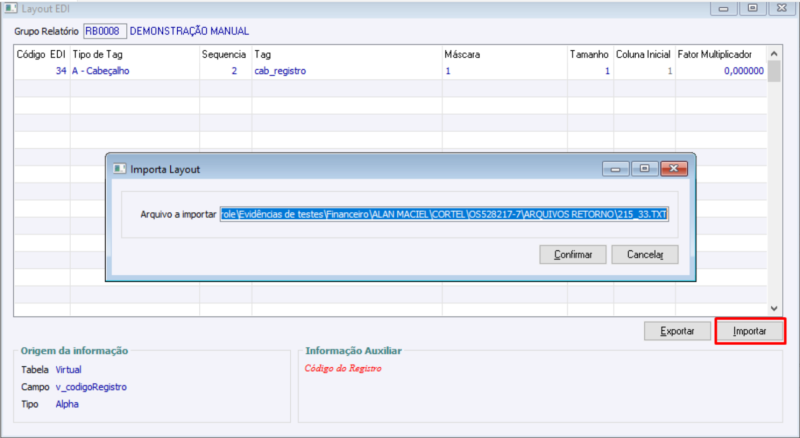800x438 pixels.
Task: Click the Tabela value Virtual
Action: pyautogui.click(x=68, y=370)
